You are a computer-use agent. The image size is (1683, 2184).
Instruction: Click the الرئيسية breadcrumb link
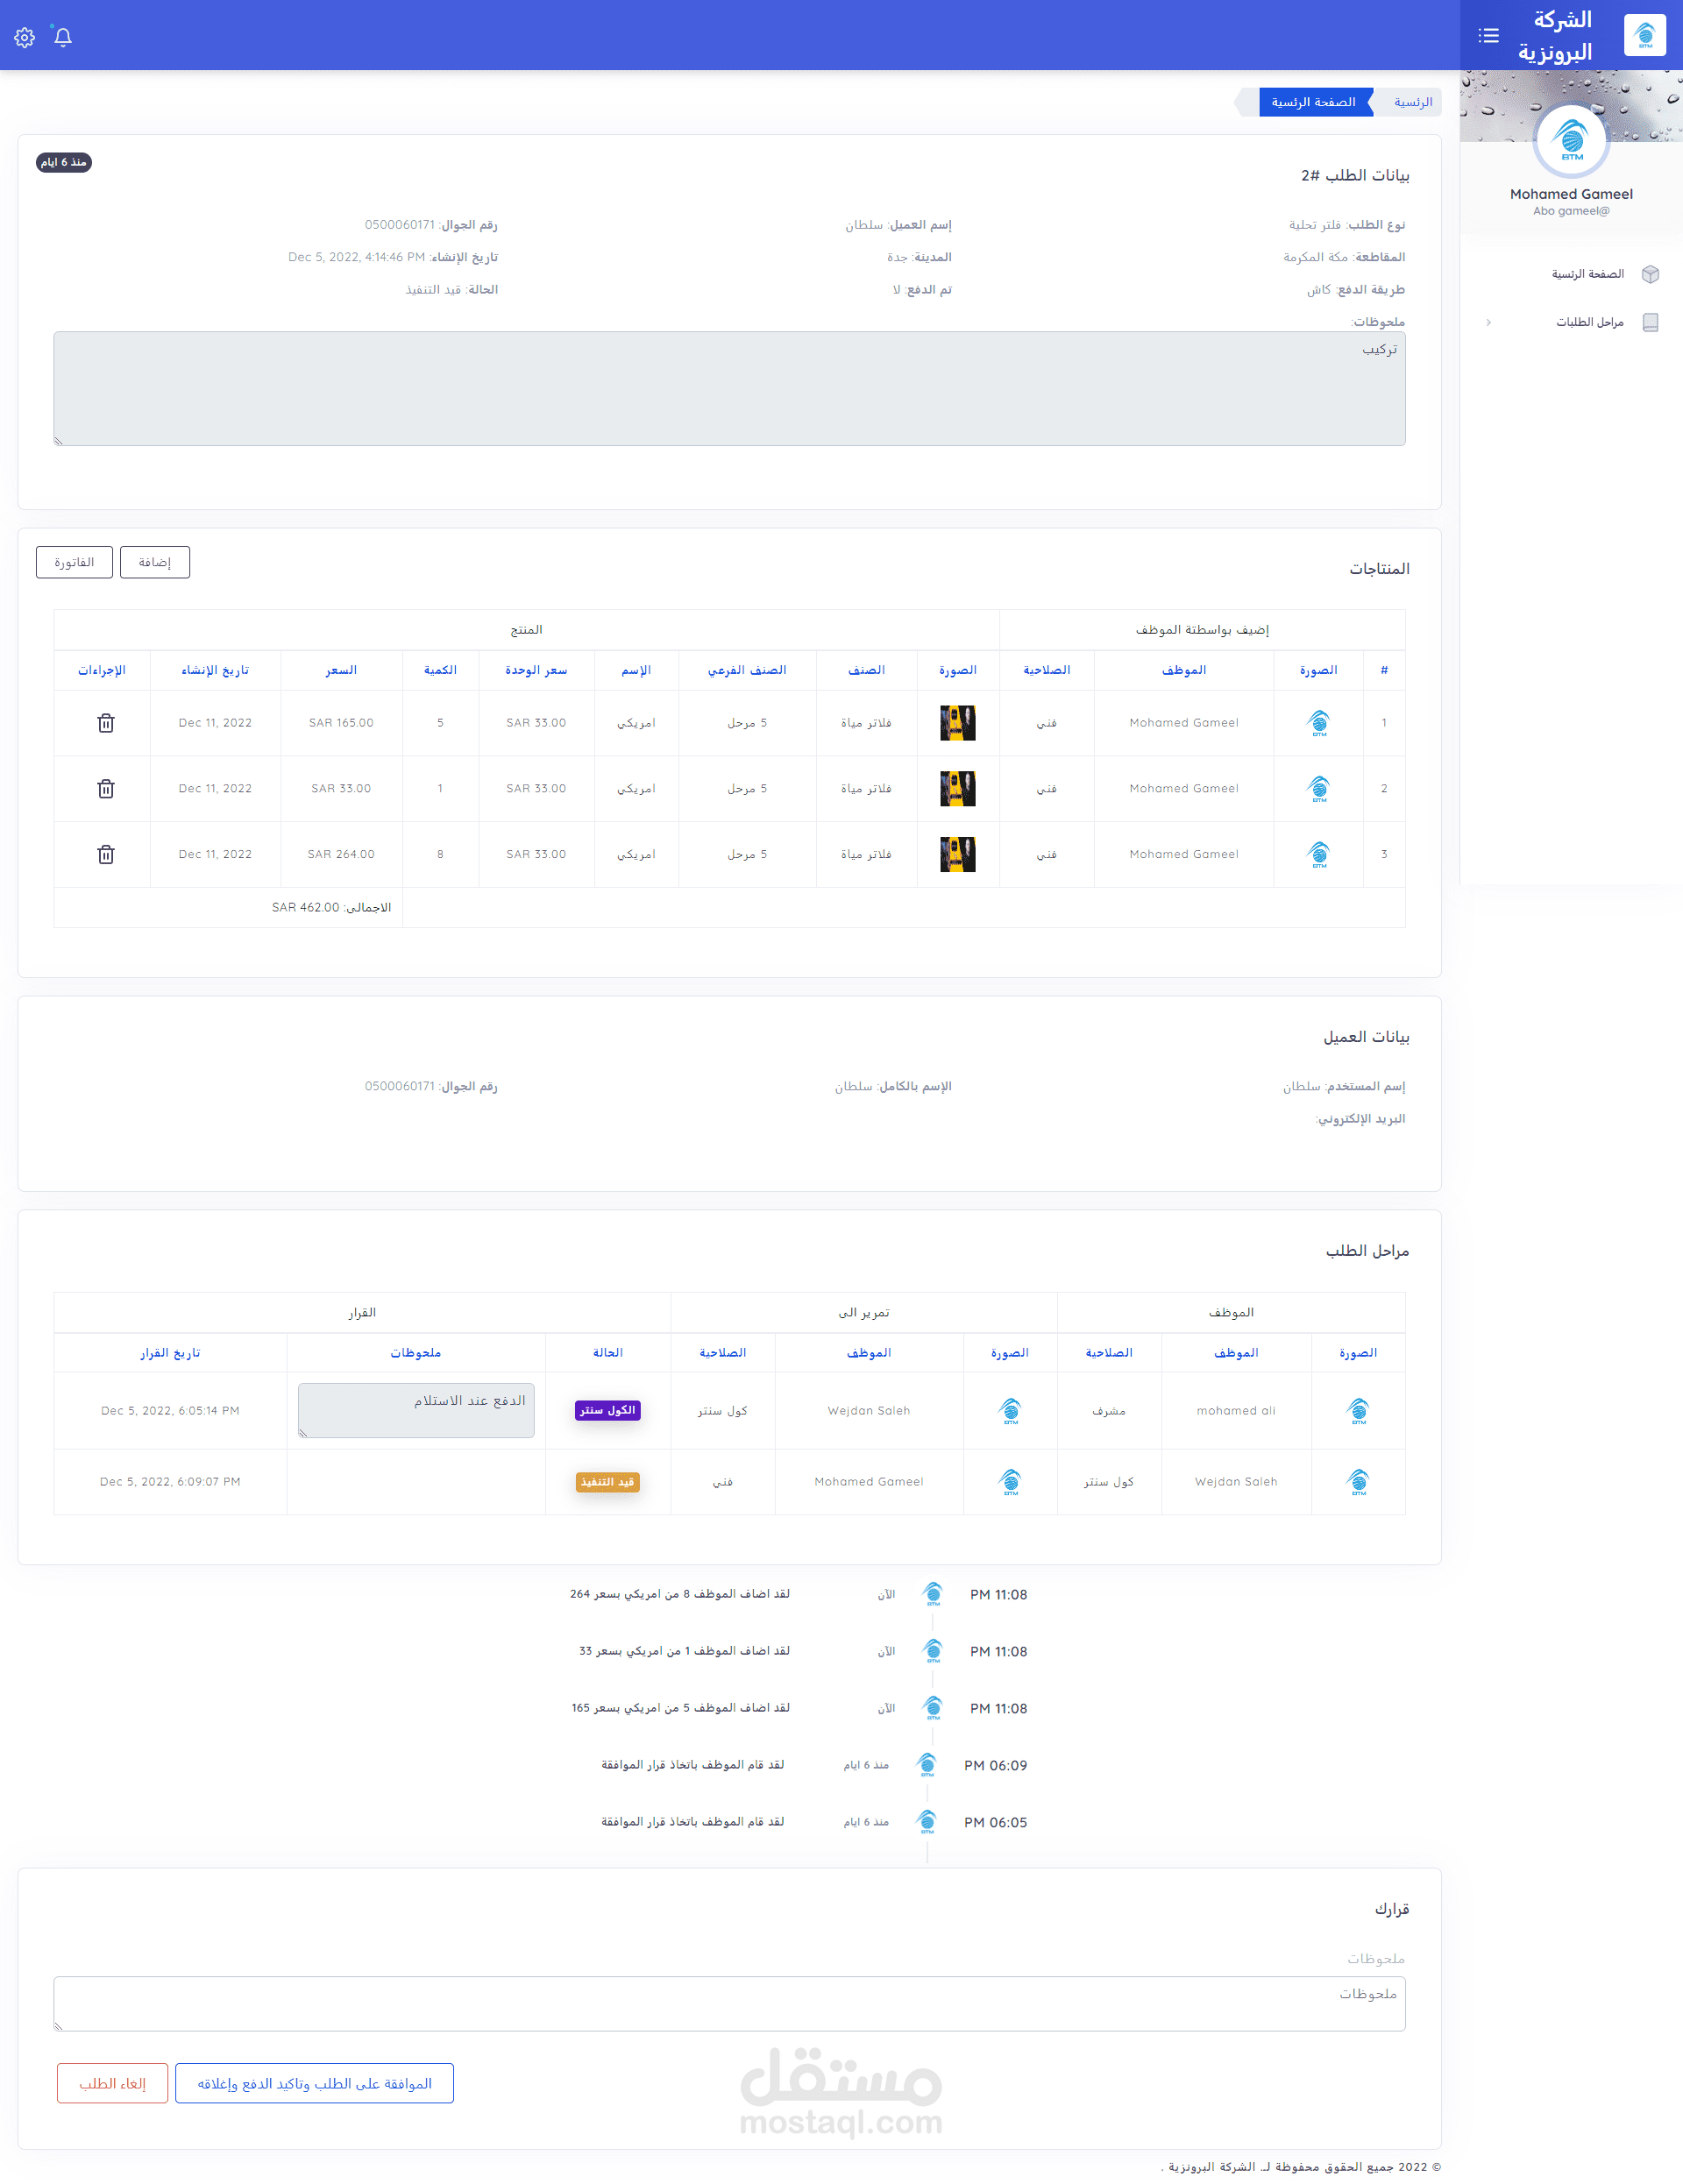[x=1412, y=102]
